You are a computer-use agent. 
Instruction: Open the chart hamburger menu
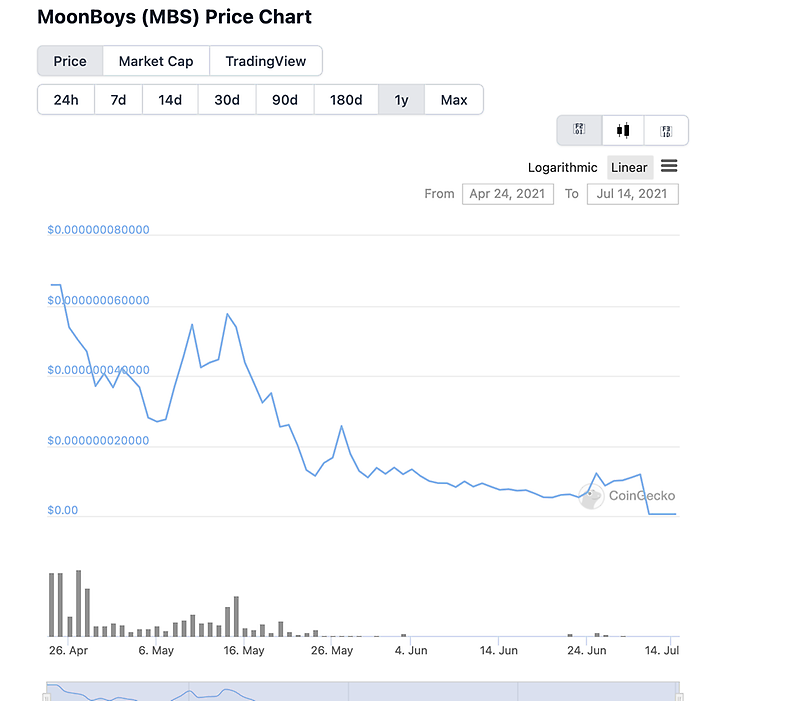click(669, 166)
